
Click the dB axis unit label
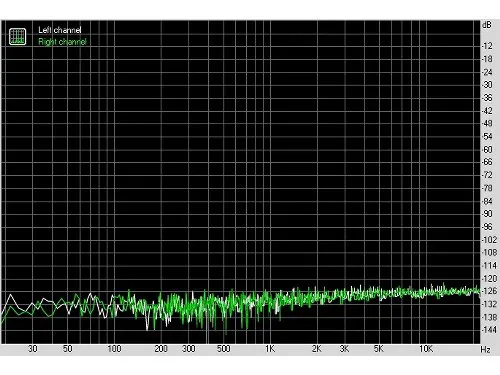click(487, 25)
